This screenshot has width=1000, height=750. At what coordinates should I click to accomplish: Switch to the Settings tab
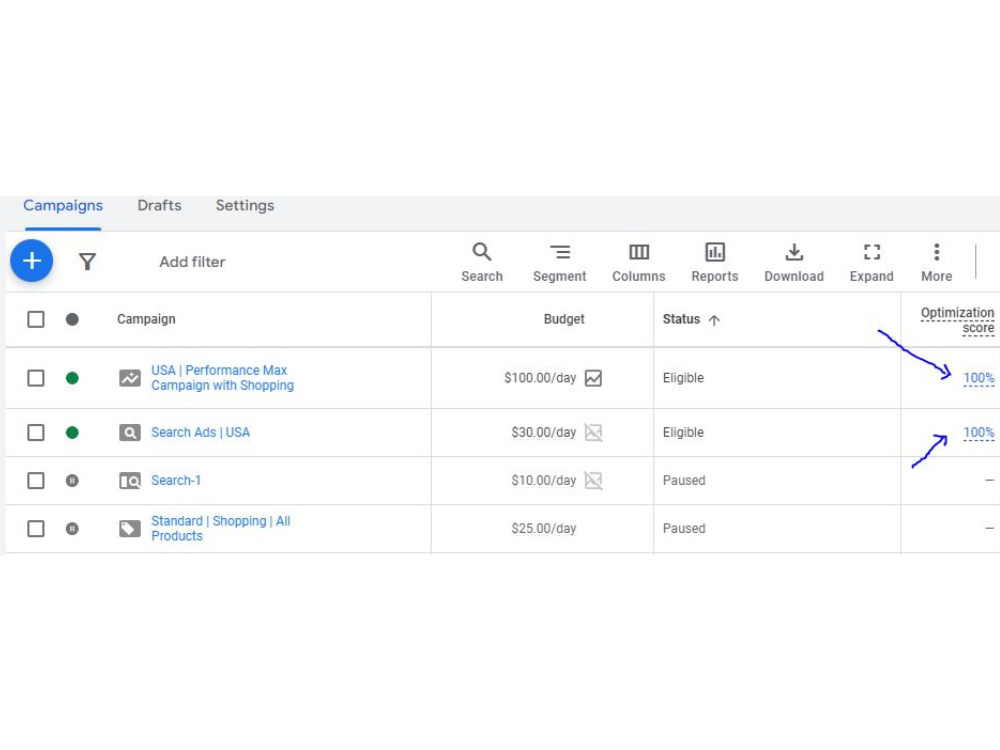245,206
